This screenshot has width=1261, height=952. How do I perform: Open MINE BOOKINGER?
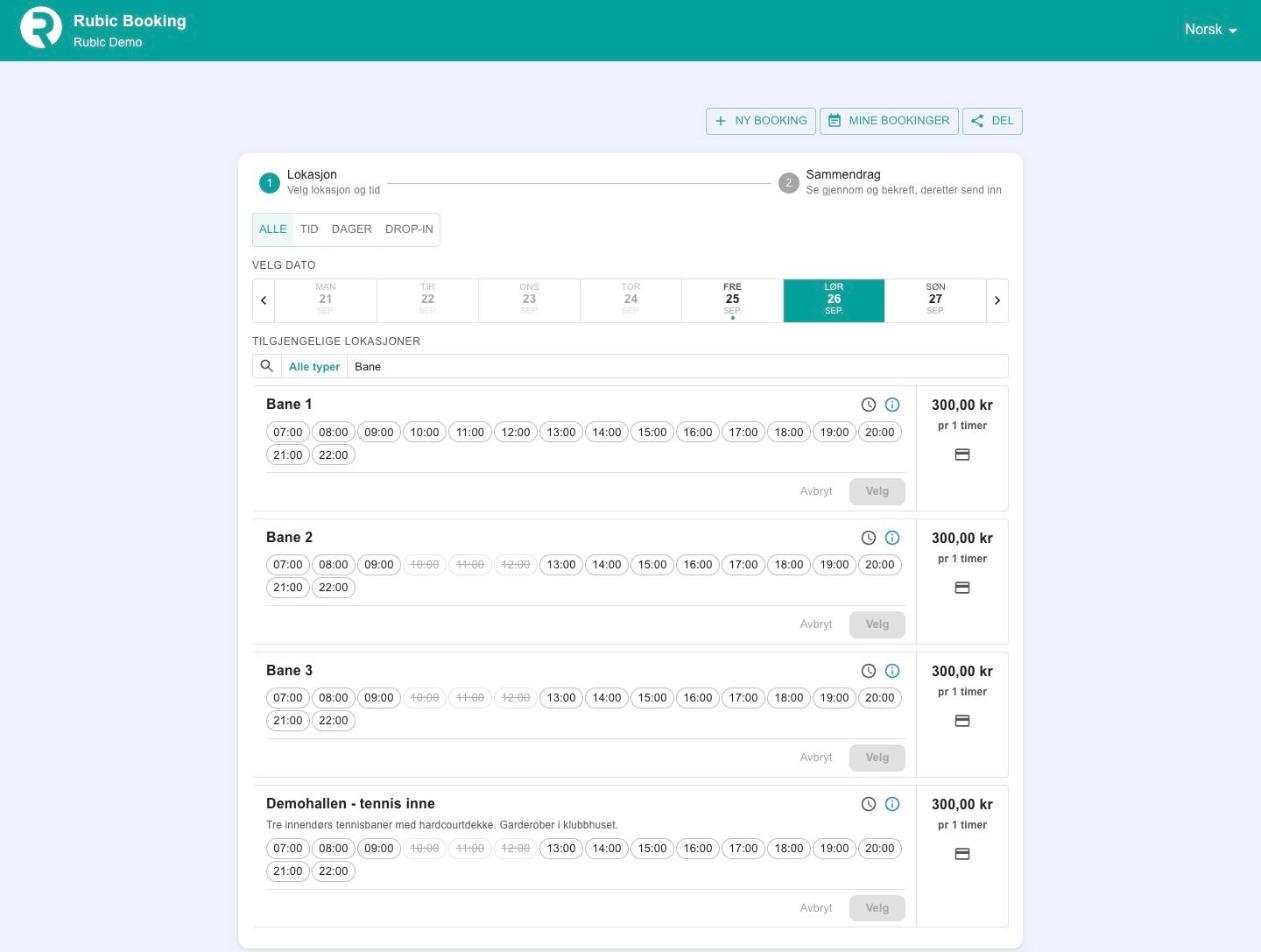click(x=889, y=121)
